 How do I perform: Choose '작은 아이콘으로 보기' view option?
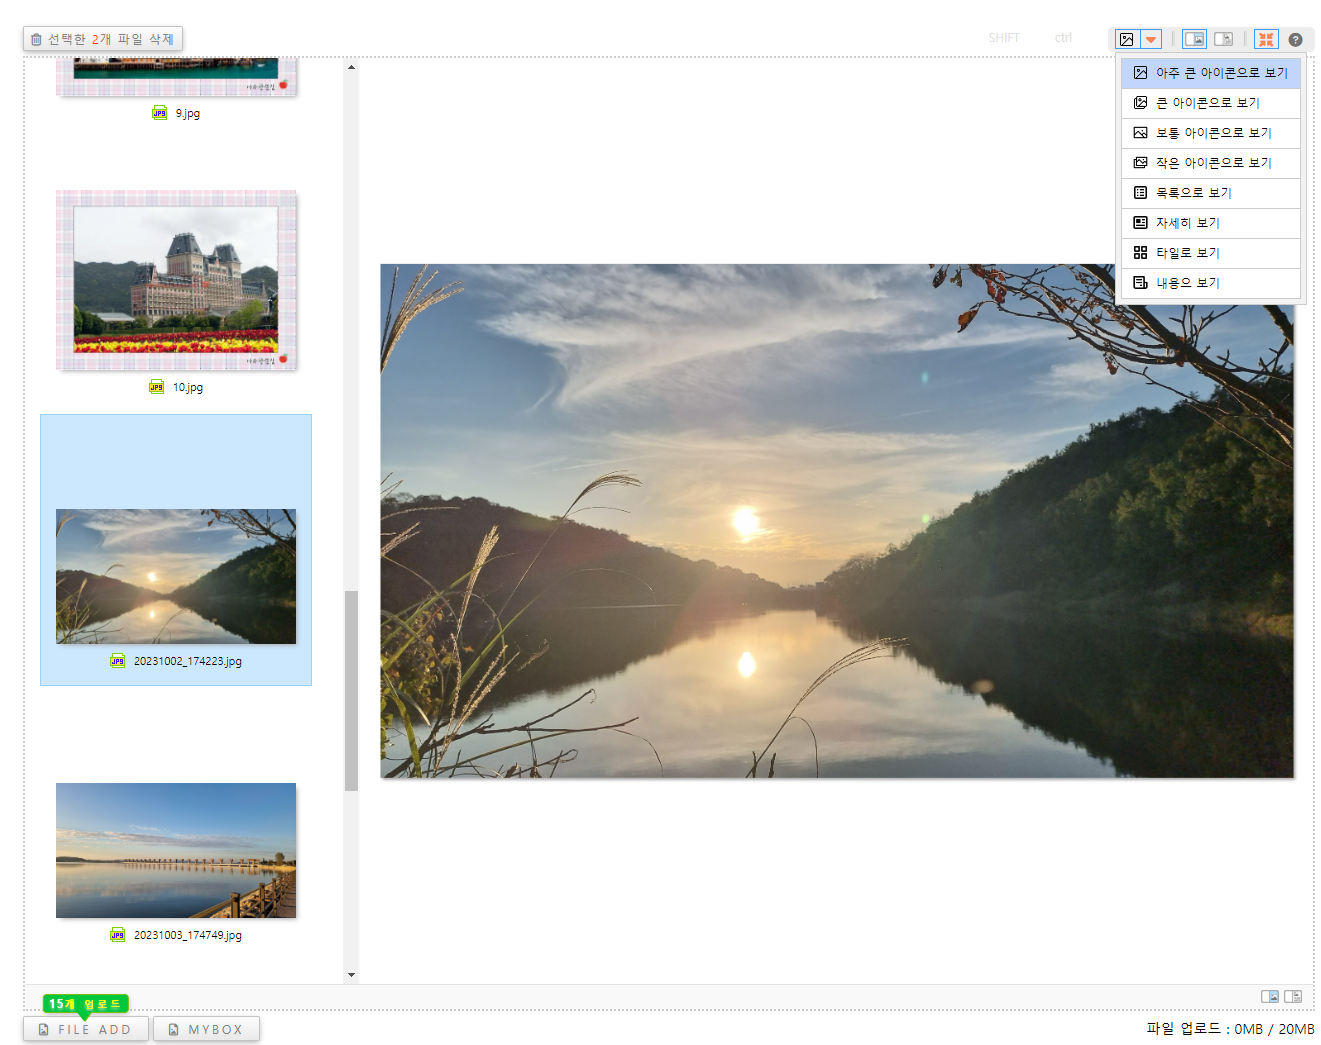pos(1210,163)
